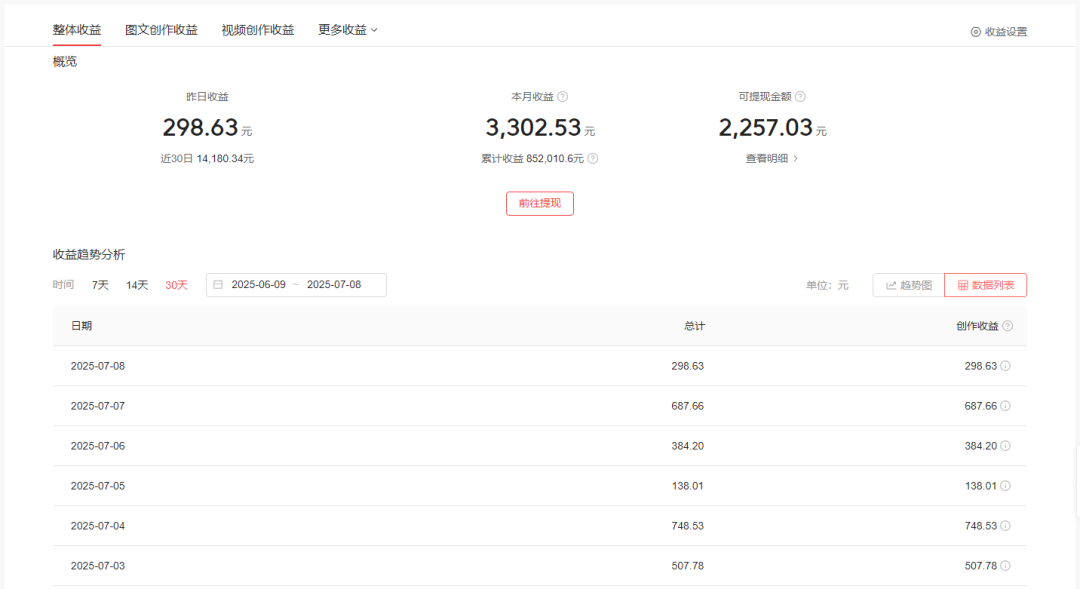Switch to 图文创作收益 tab
The height and width of the screenshot is (589, 1080).
tap(161, 30)
